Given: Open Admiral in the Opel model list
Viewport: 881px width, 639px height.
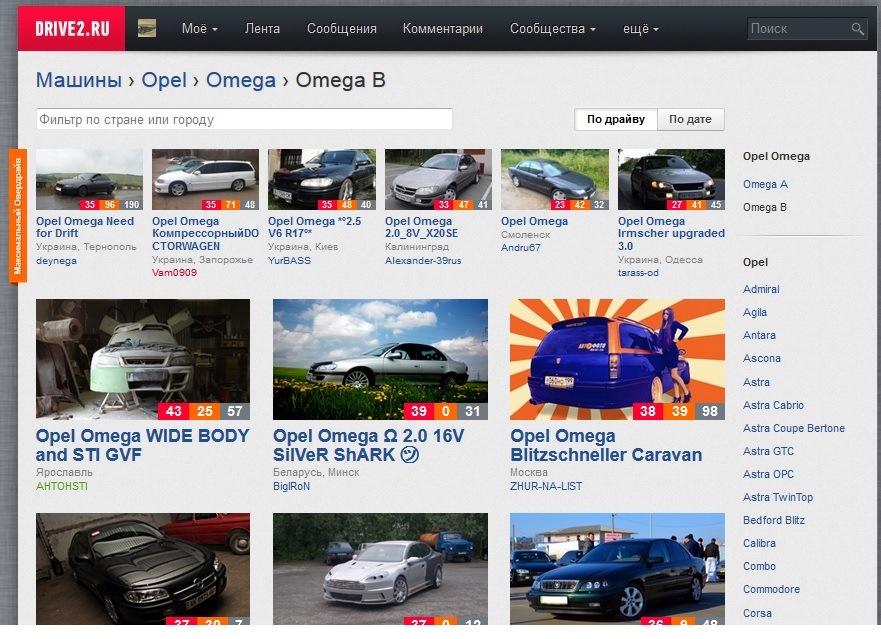Looking at the screenshot, I should [761, 289].
